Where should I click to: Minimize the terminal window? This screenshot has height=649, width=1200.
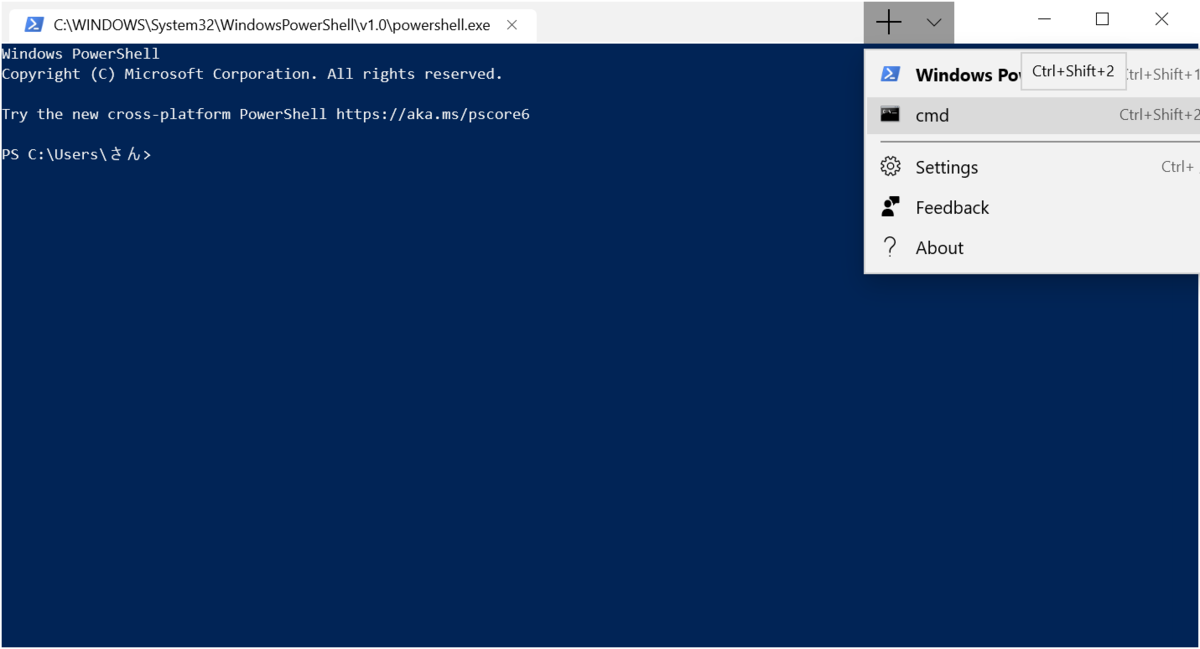pyautogui.click(x=1044, y=19)
